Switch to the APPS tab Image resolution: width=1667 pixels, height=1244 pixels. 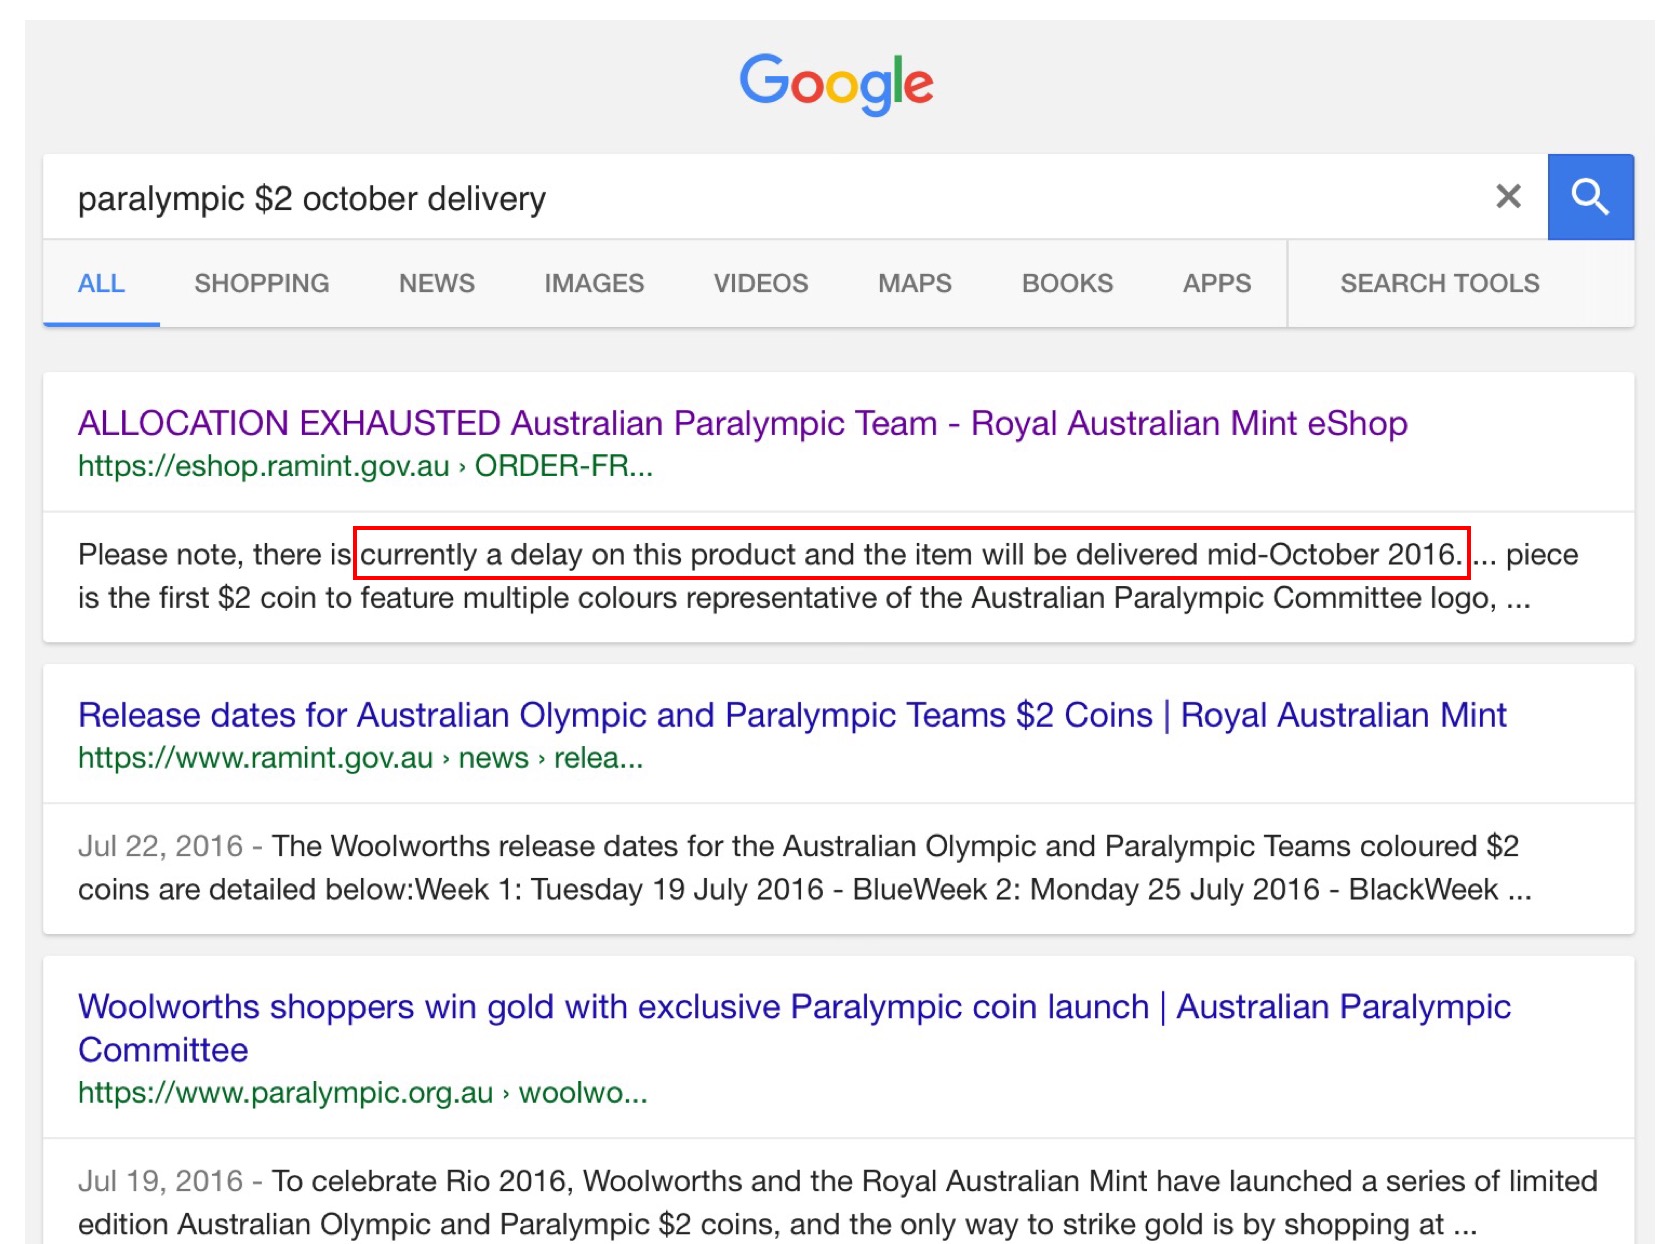click(x=1217, y=284)
